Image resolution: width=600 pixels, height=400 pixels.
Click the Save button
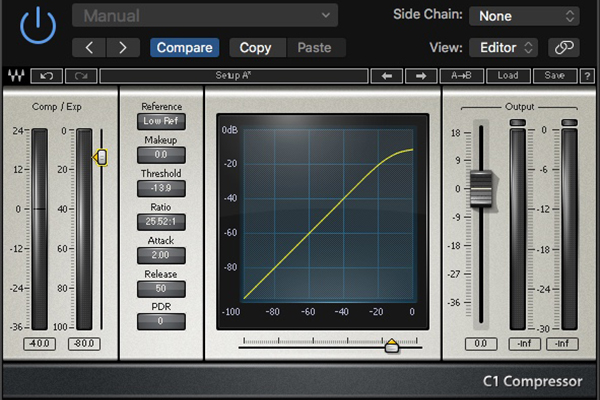[x=554, y=76]
